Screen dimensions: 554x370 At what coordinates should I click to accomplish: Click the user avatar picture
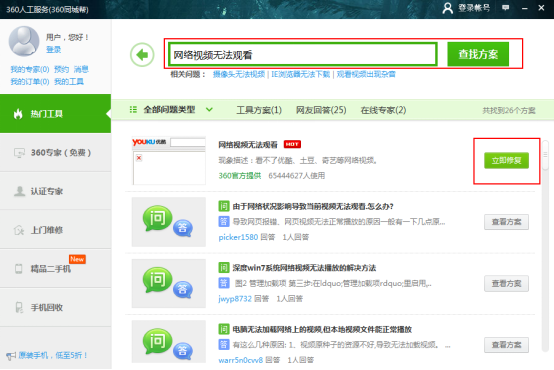24,41
